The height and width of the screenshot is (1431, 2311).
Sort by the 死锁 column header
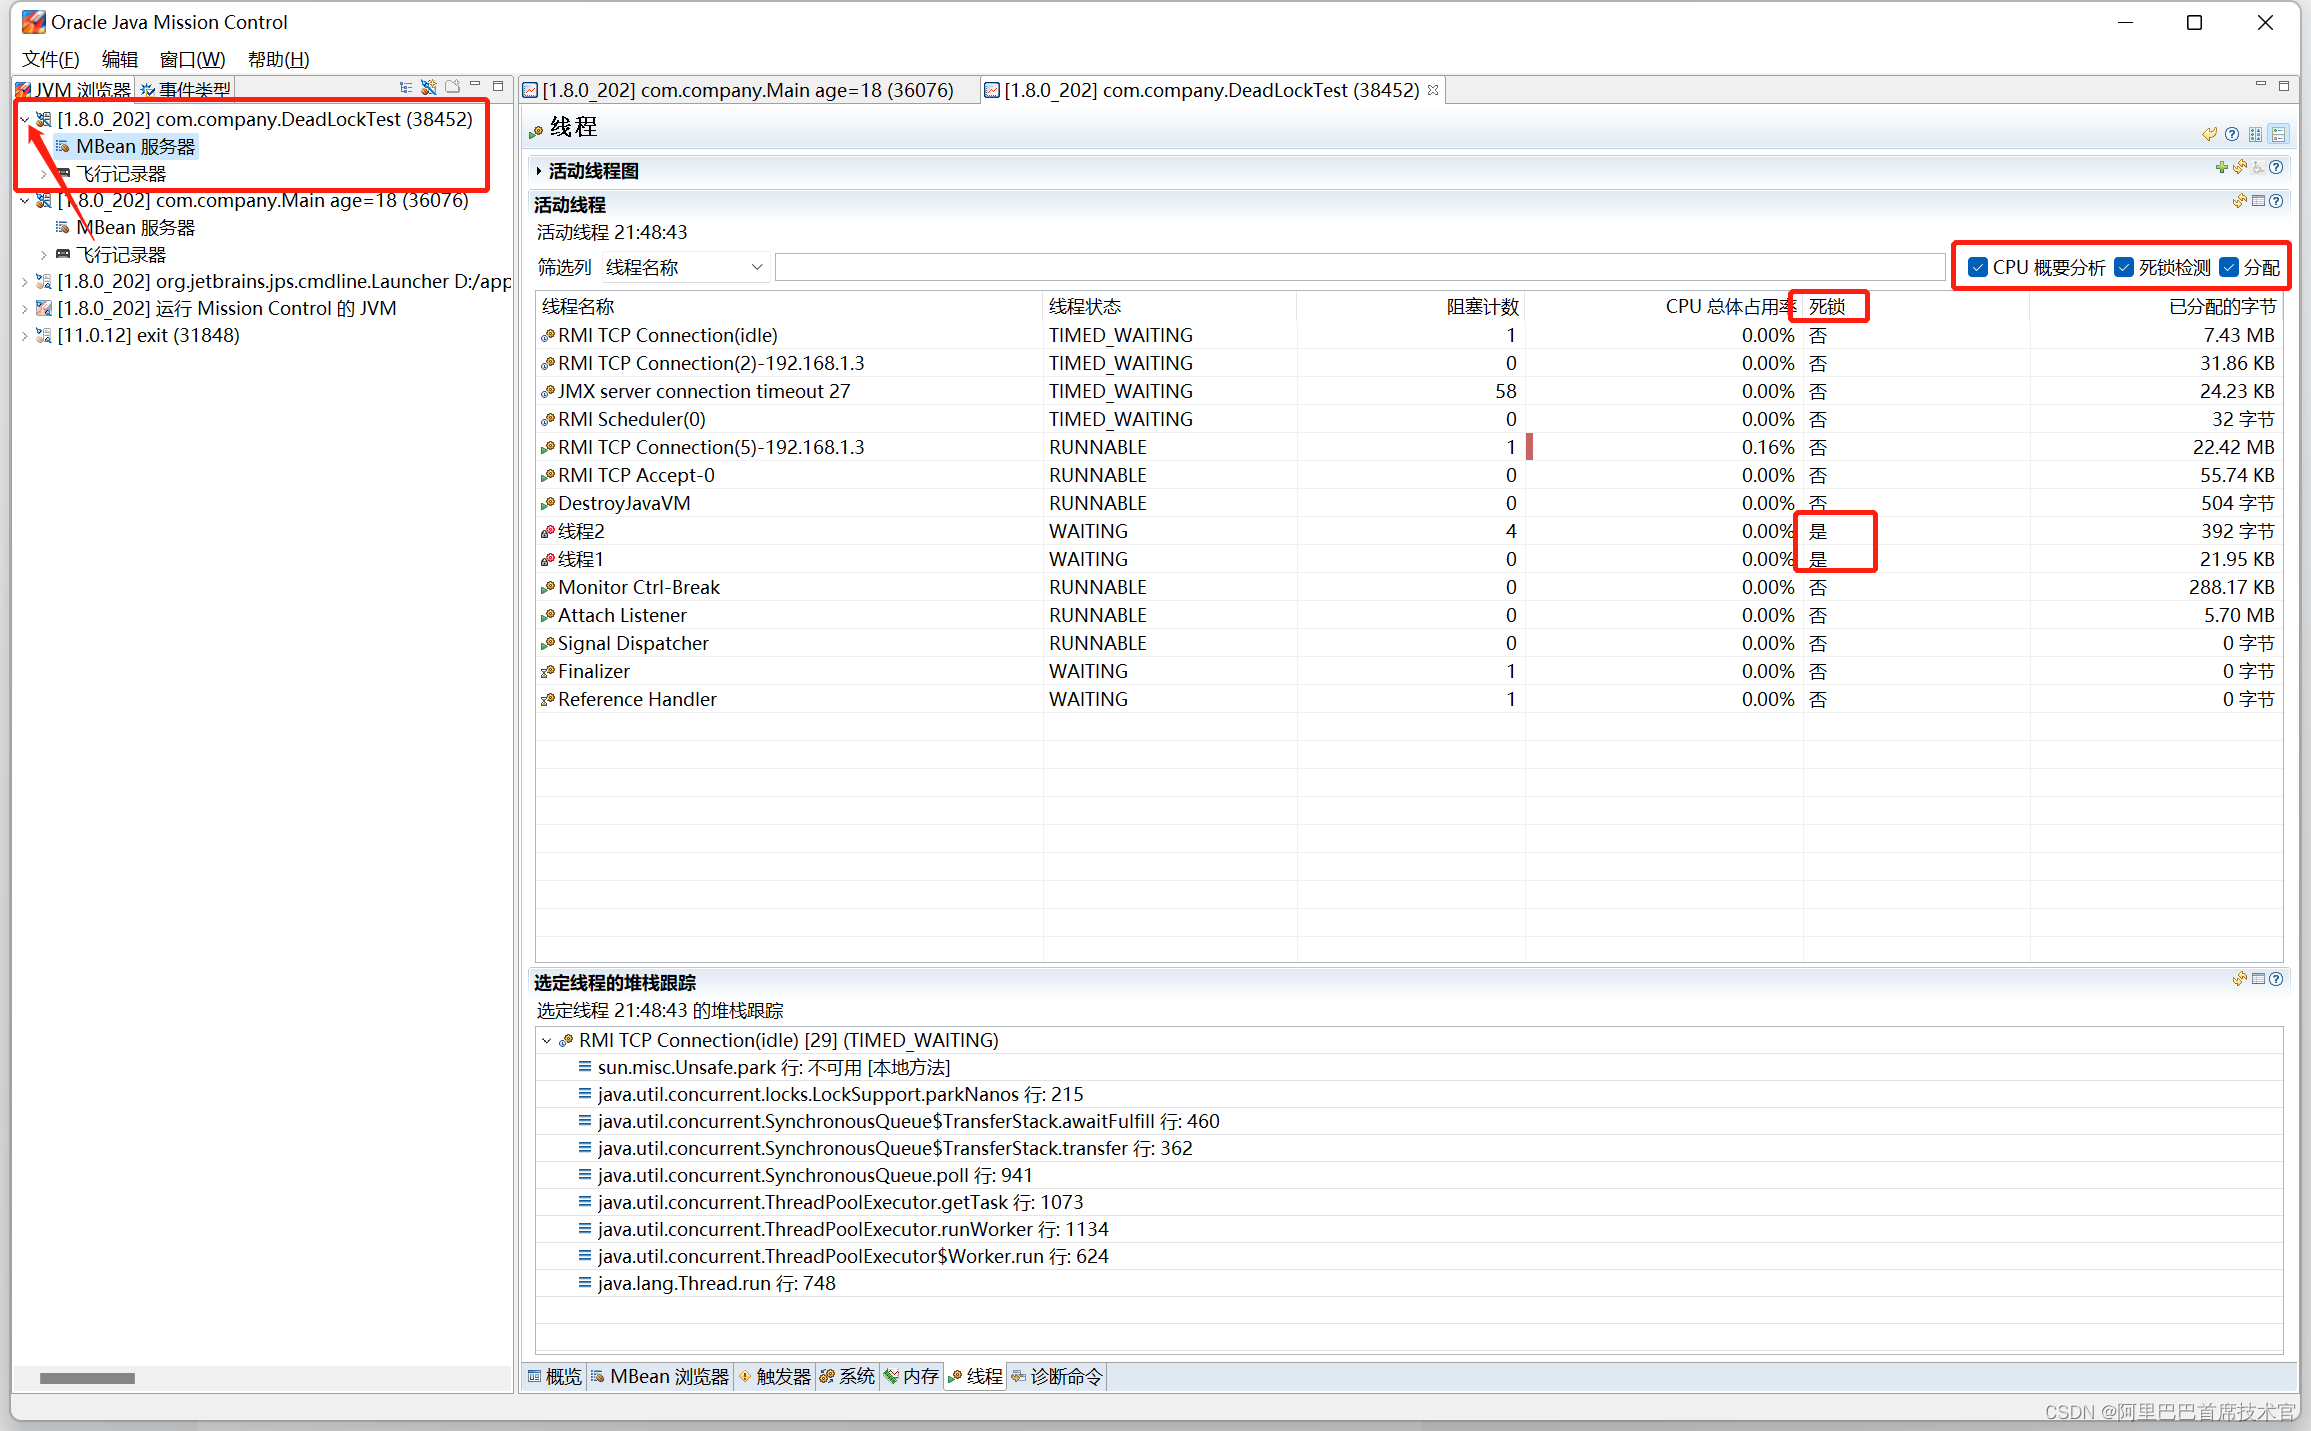click(x=1916, y=307)
